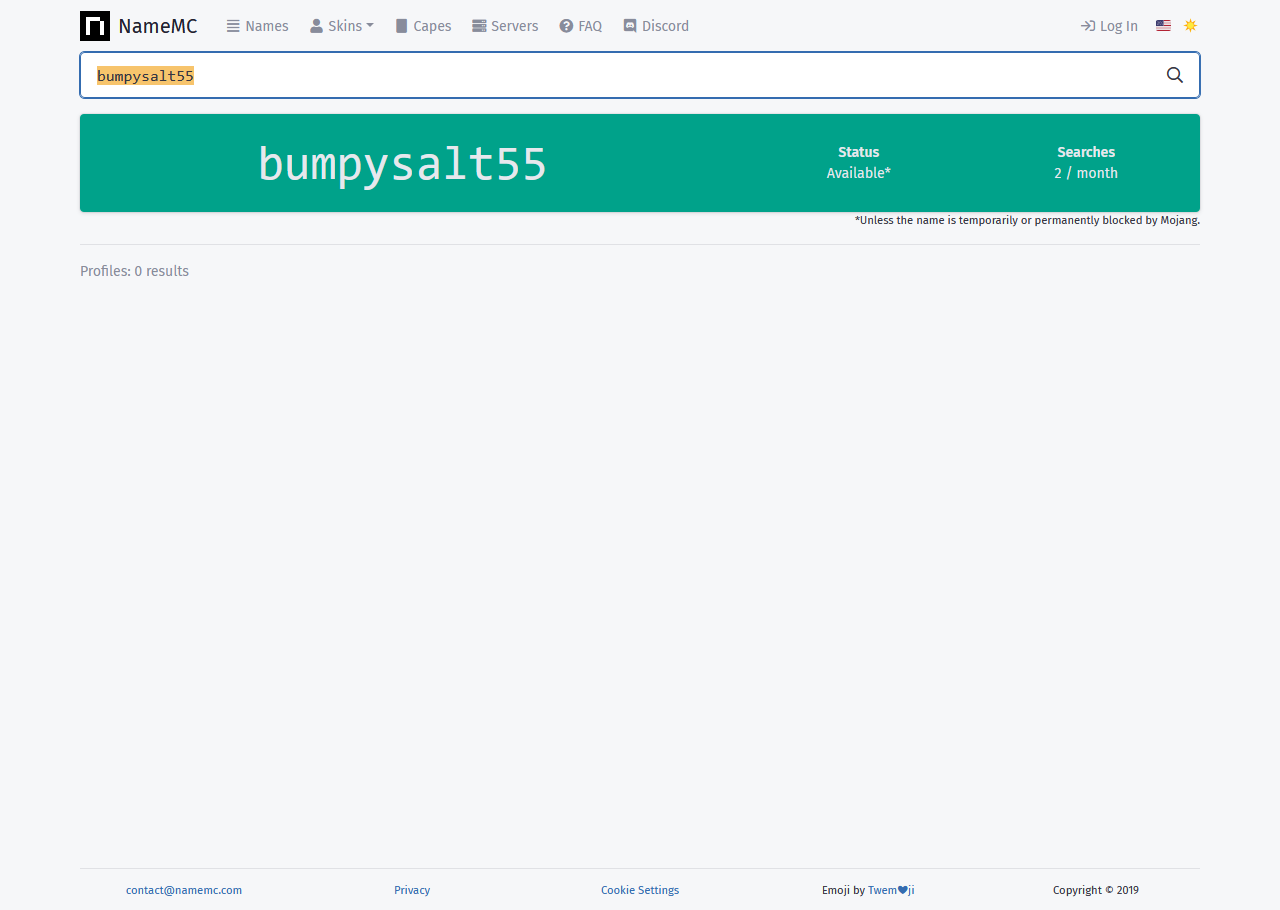Click the magnifying glass search button
Screen dimensions: 1280x910
pyautogui.click(x=1175, y=75)
